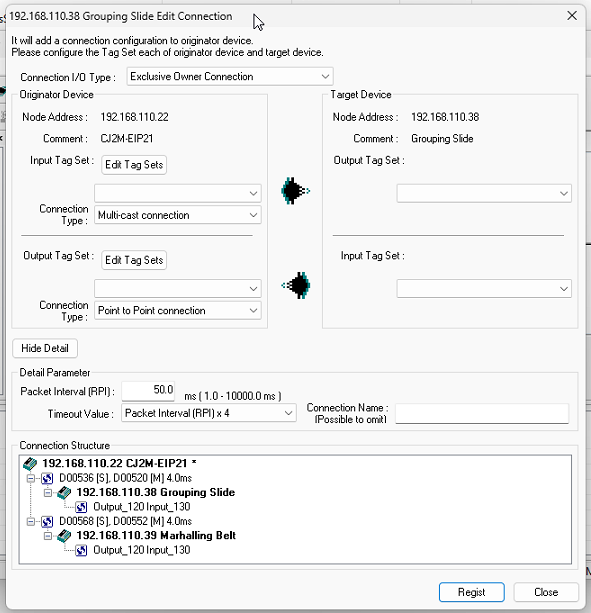Click Edit Tag Sets for Input Tag Set
591x613 pixels.
[x=134, y=165]
